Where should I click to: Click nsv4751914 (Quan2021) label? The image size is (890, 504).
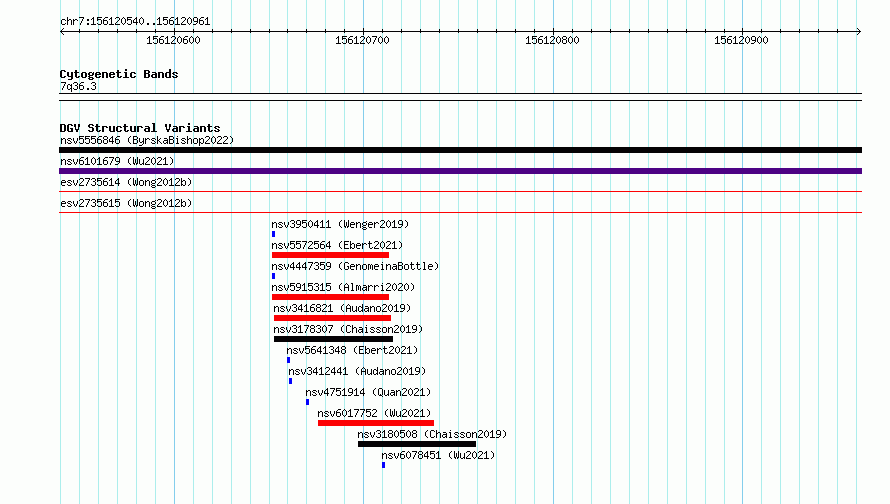[368, 392]
